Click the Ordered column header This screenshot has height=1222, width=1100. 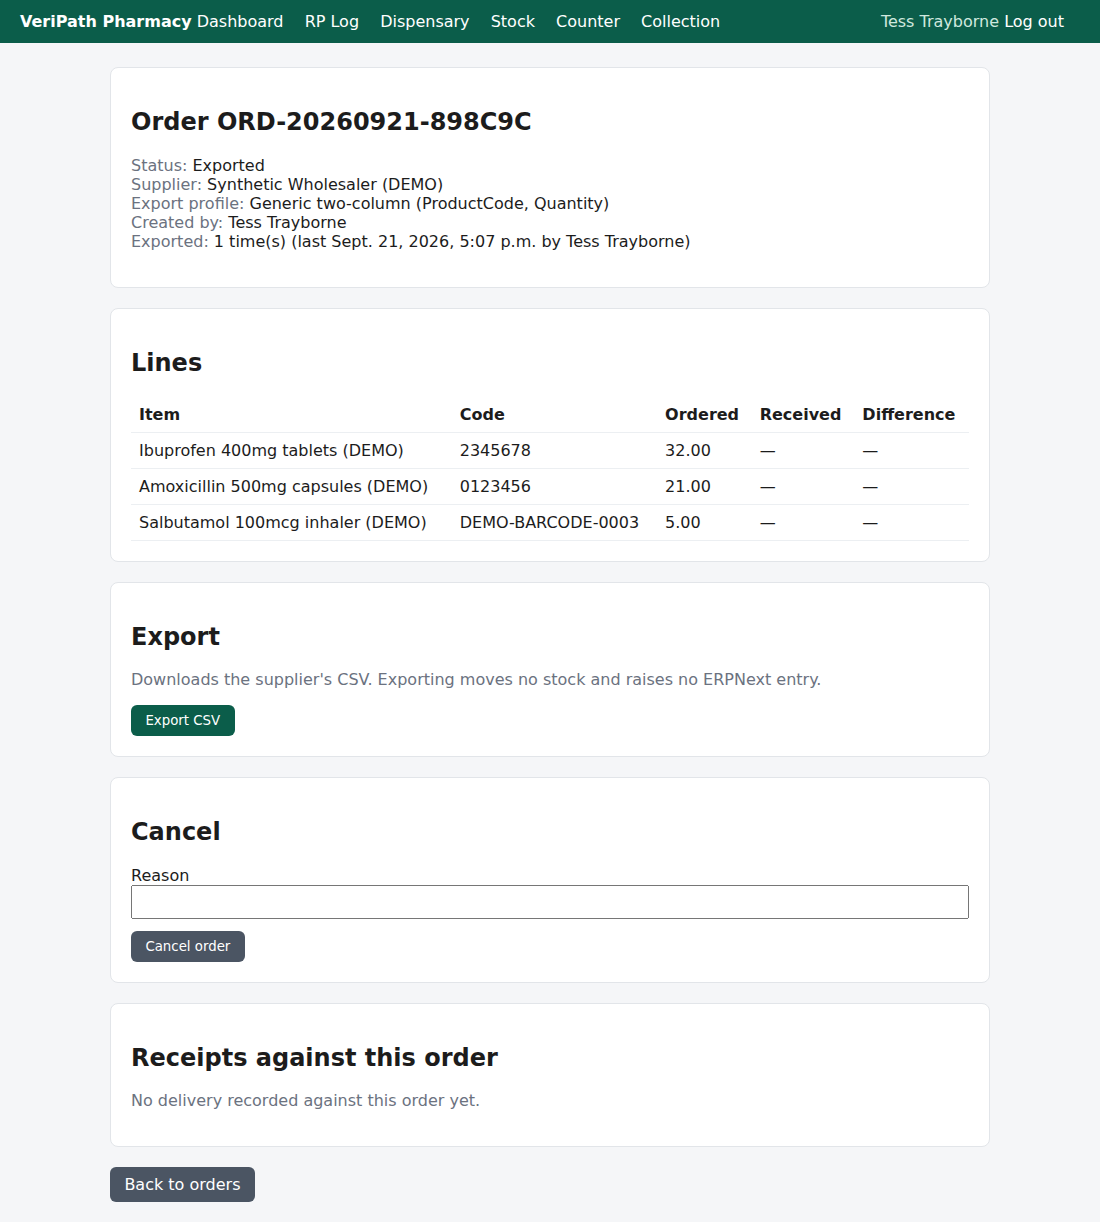coord(702,414)
